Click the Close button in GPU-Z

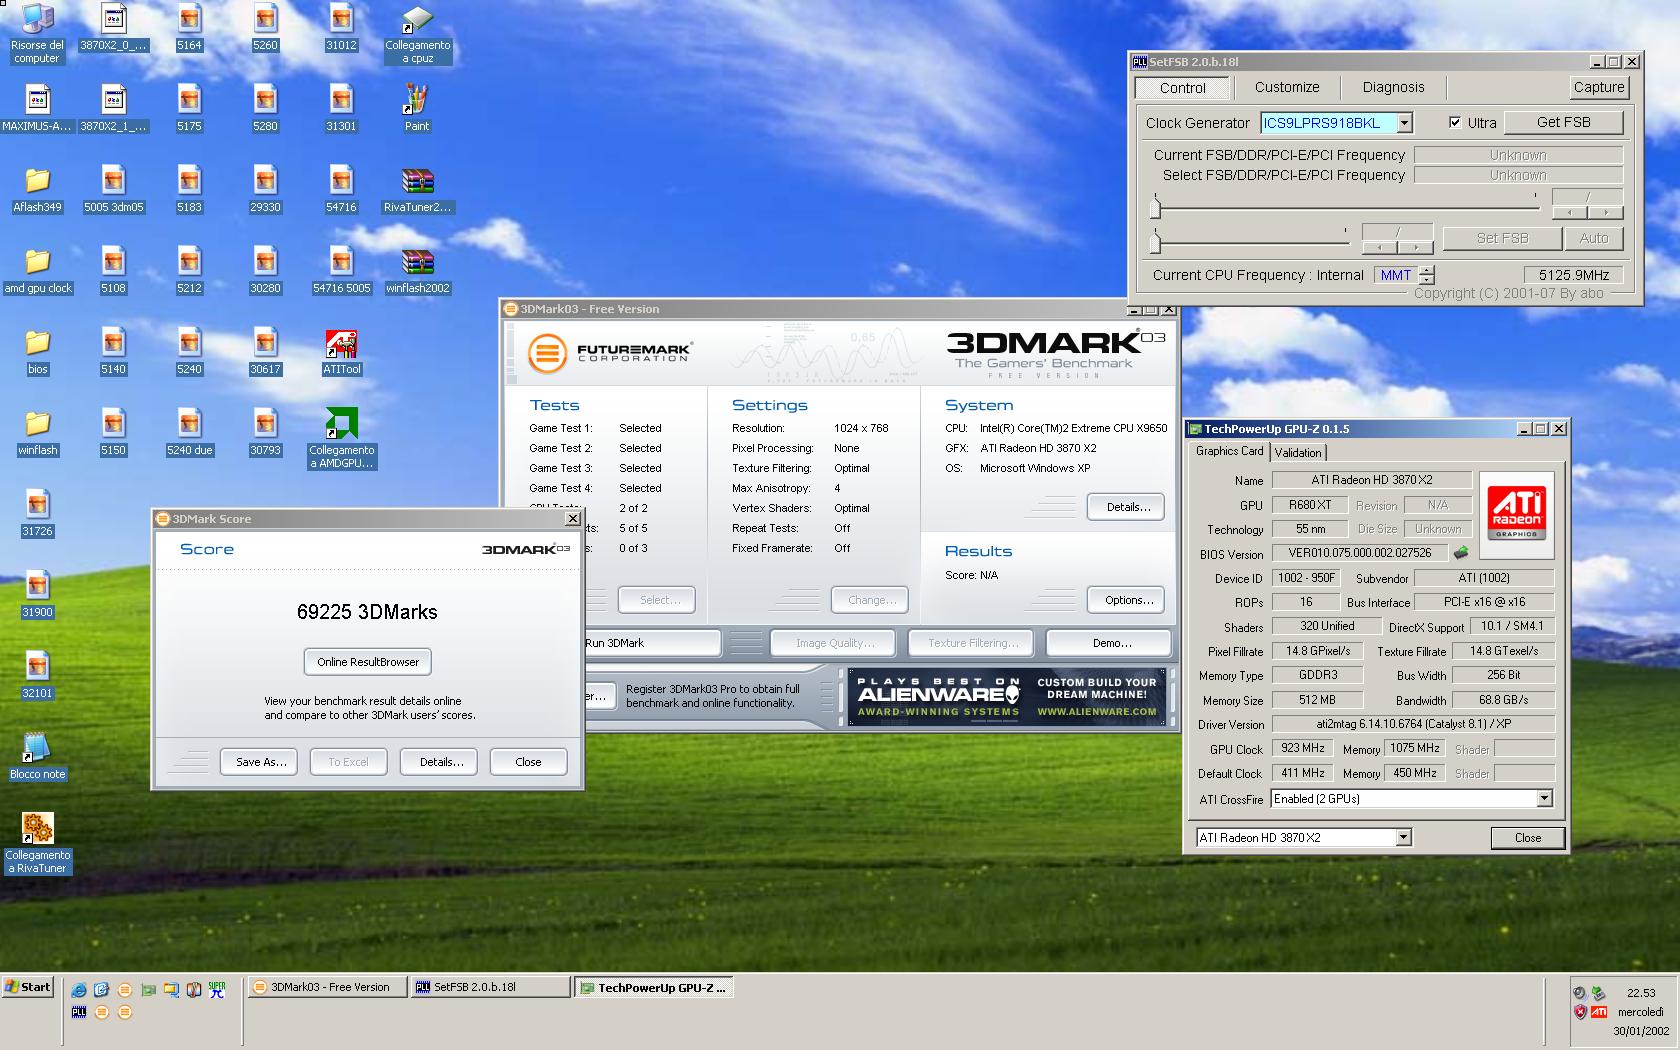click(1527, 838)
